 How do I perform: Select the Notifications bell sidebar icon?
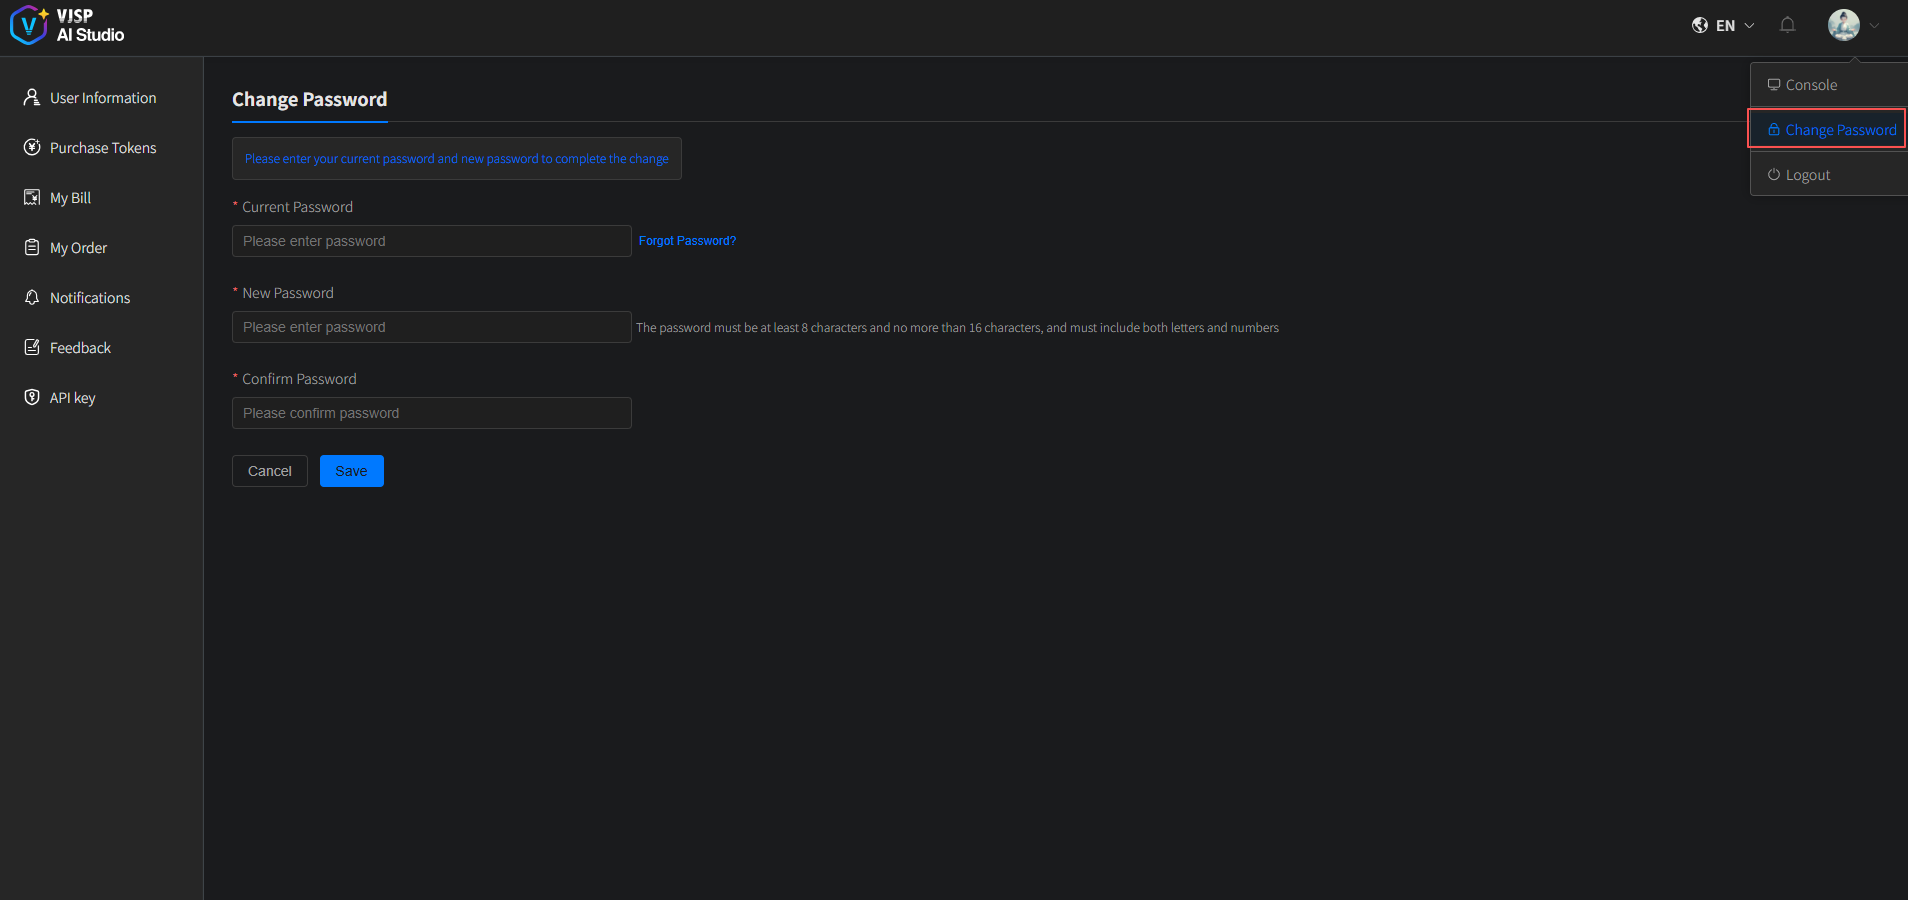(x=32, y=297)
